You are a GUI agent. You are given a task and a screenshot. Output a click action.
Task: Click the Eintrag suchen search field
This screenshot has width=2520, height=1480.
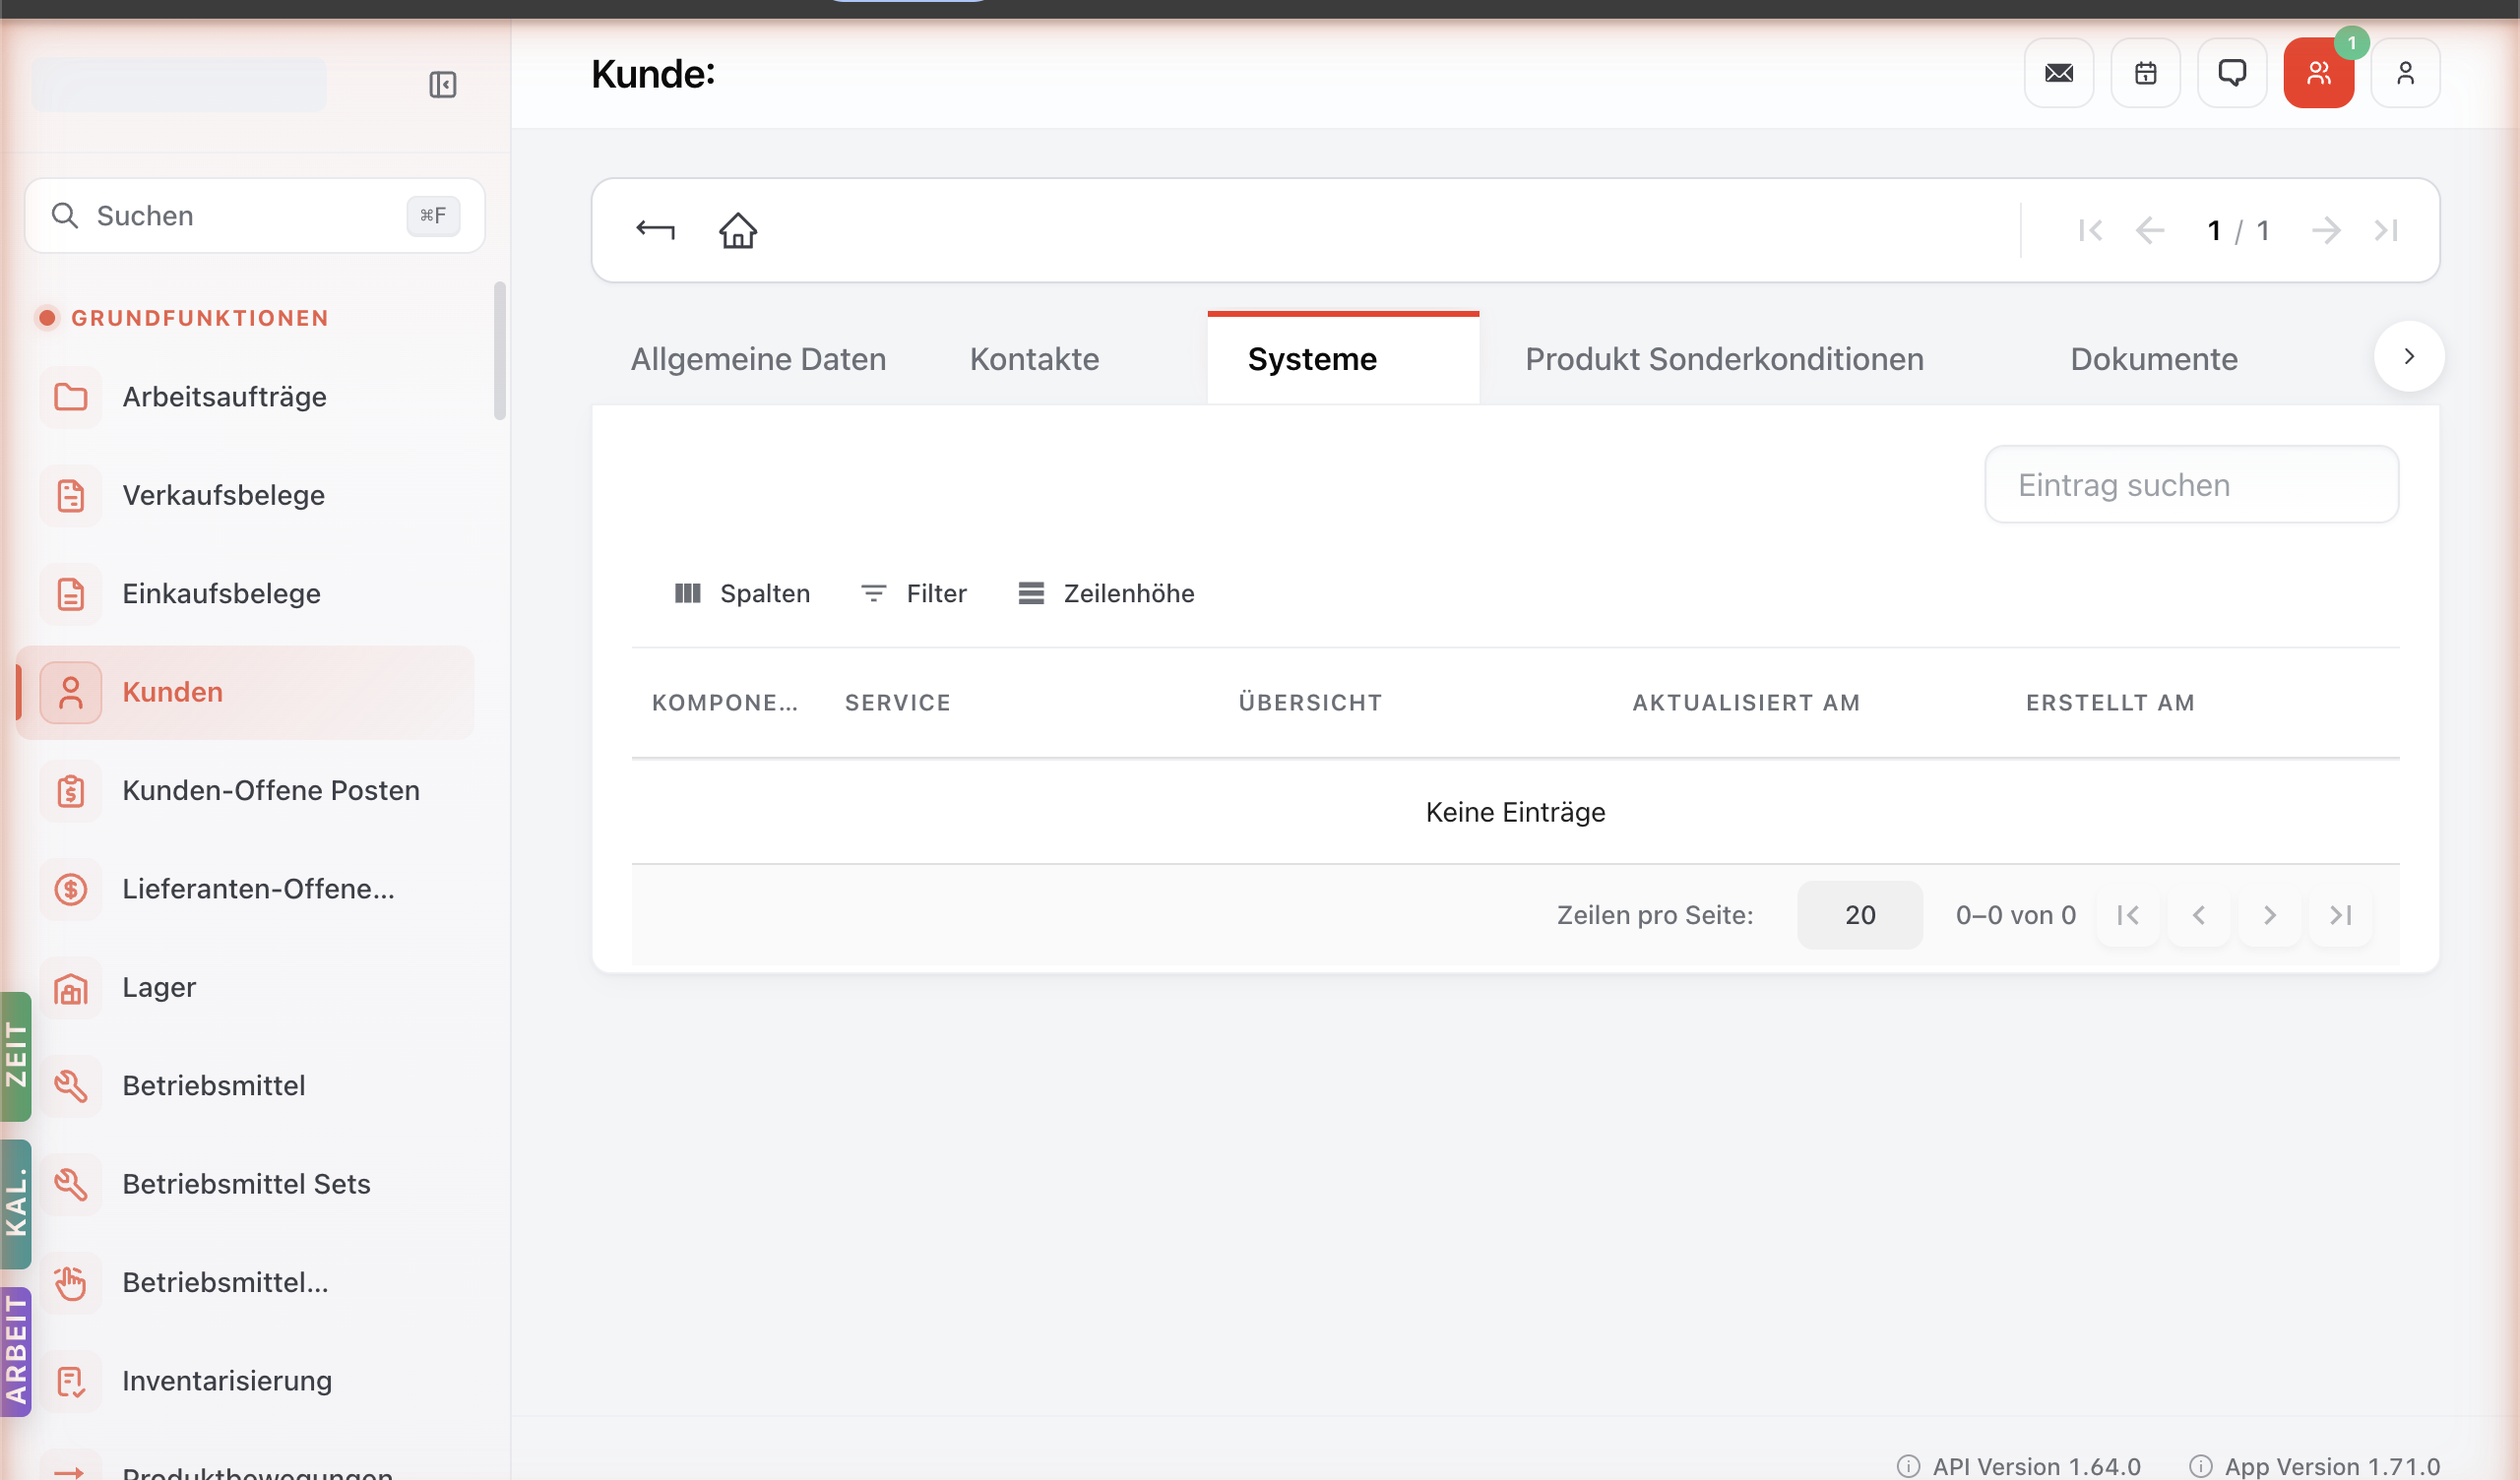2191,485
